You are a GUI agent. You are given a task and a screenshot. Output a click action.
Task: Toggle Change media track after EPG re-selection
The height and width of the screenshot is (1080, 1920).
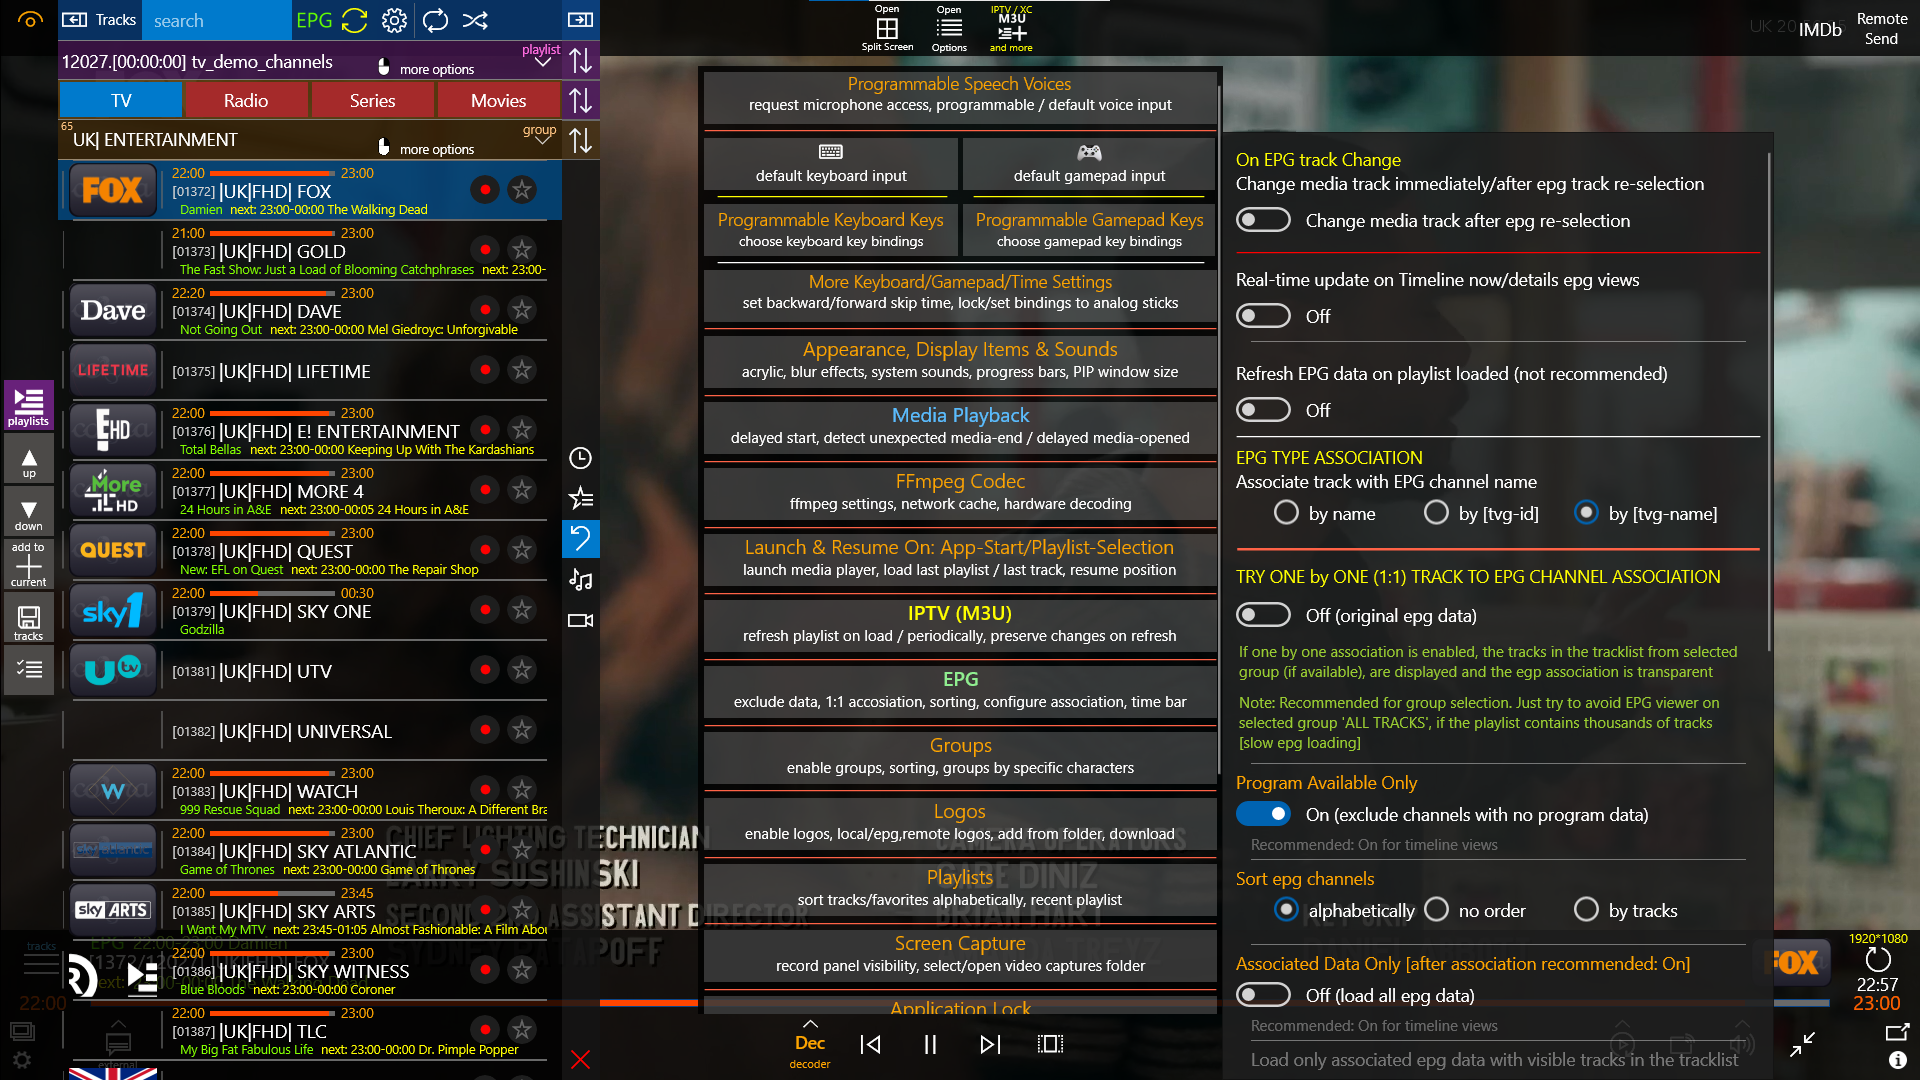coord(1261,219)
